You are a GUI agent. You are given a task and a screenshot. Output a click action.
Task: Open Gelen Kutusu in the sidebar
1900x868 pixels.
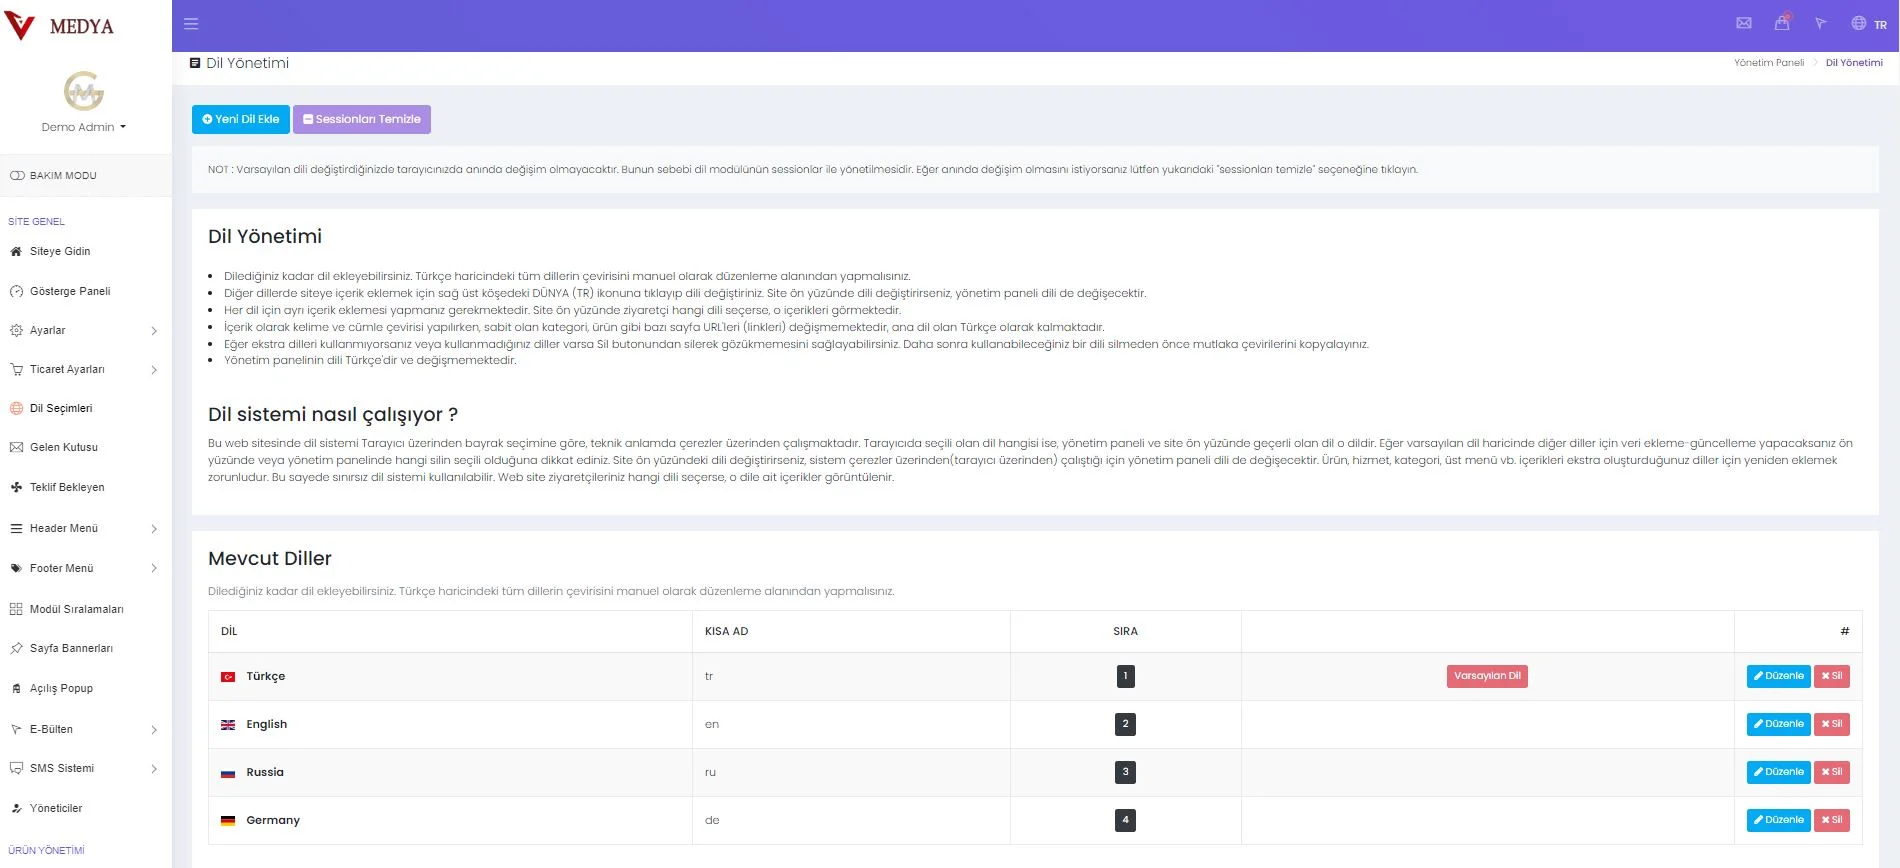tap(63, 448)
